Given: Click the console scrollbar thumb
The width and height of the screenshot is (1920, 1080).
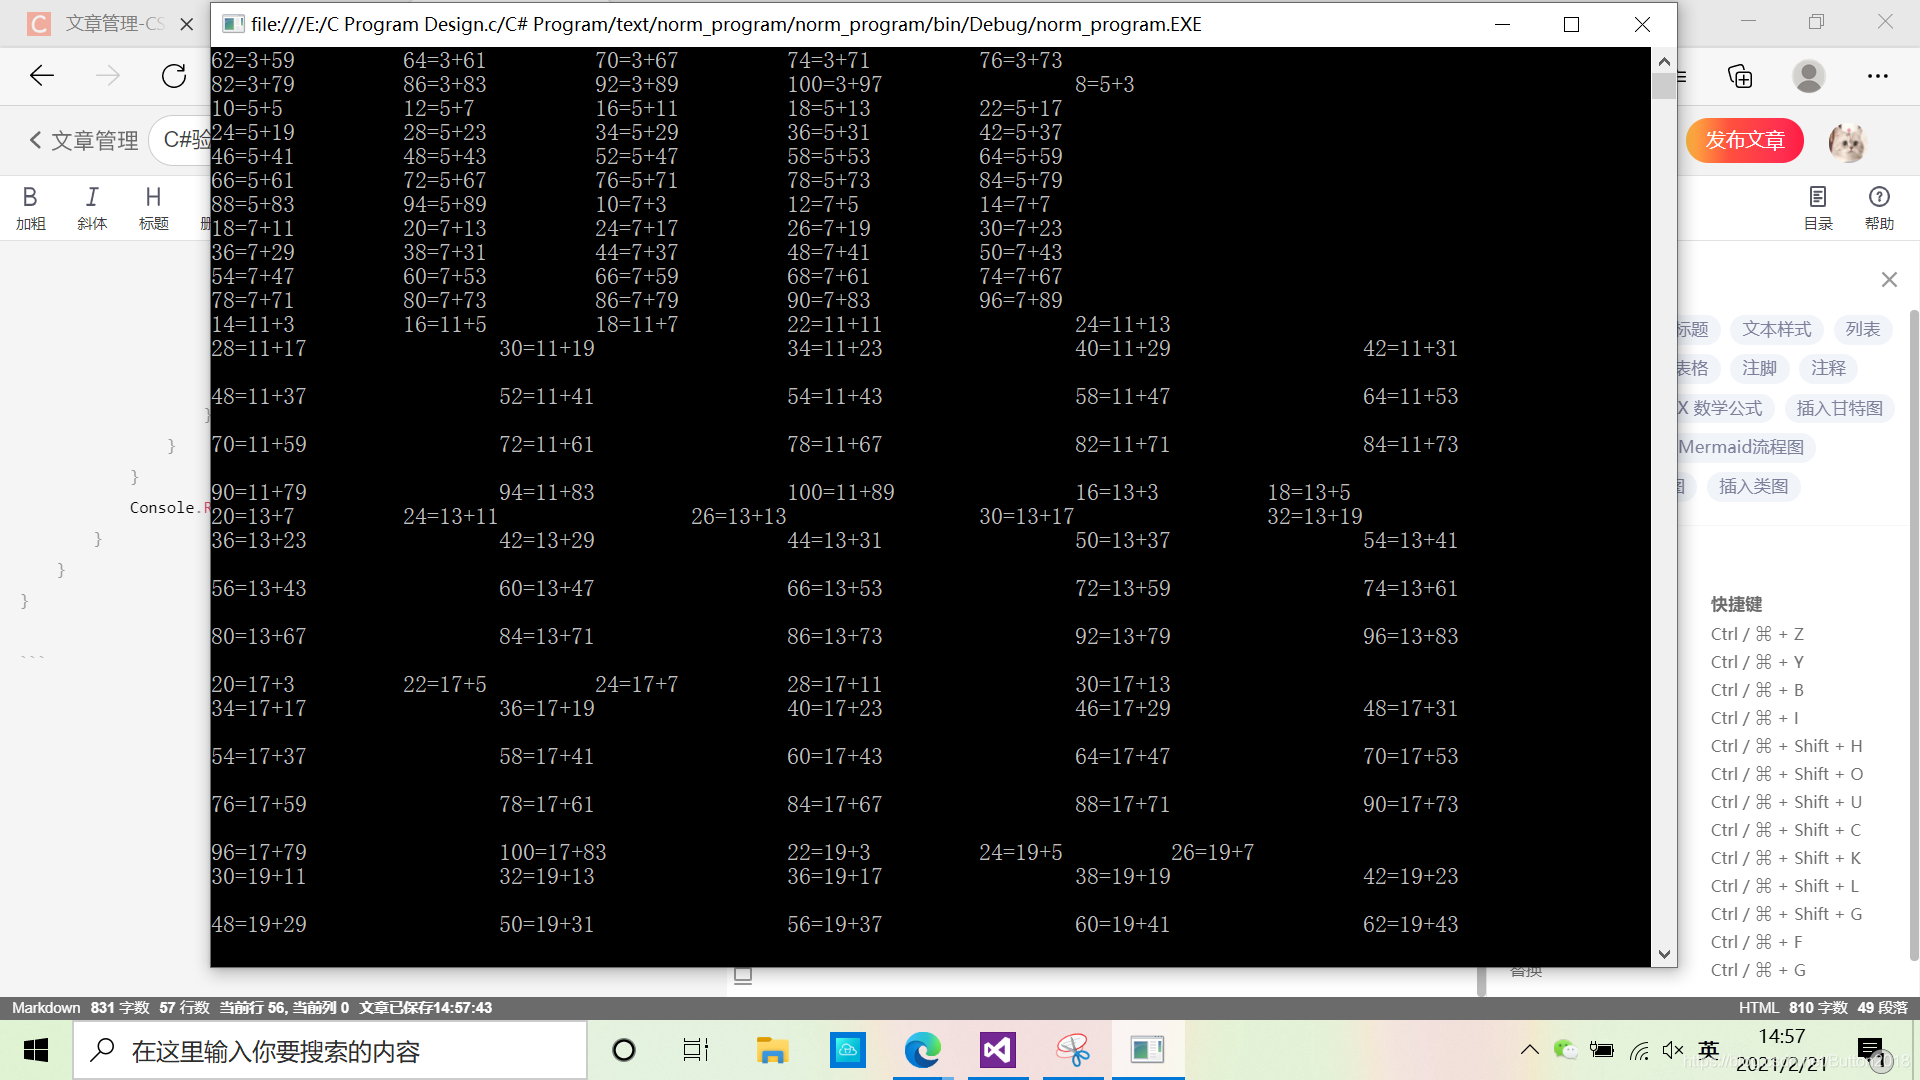Looking at the screenshot, I should (1664, 87).
